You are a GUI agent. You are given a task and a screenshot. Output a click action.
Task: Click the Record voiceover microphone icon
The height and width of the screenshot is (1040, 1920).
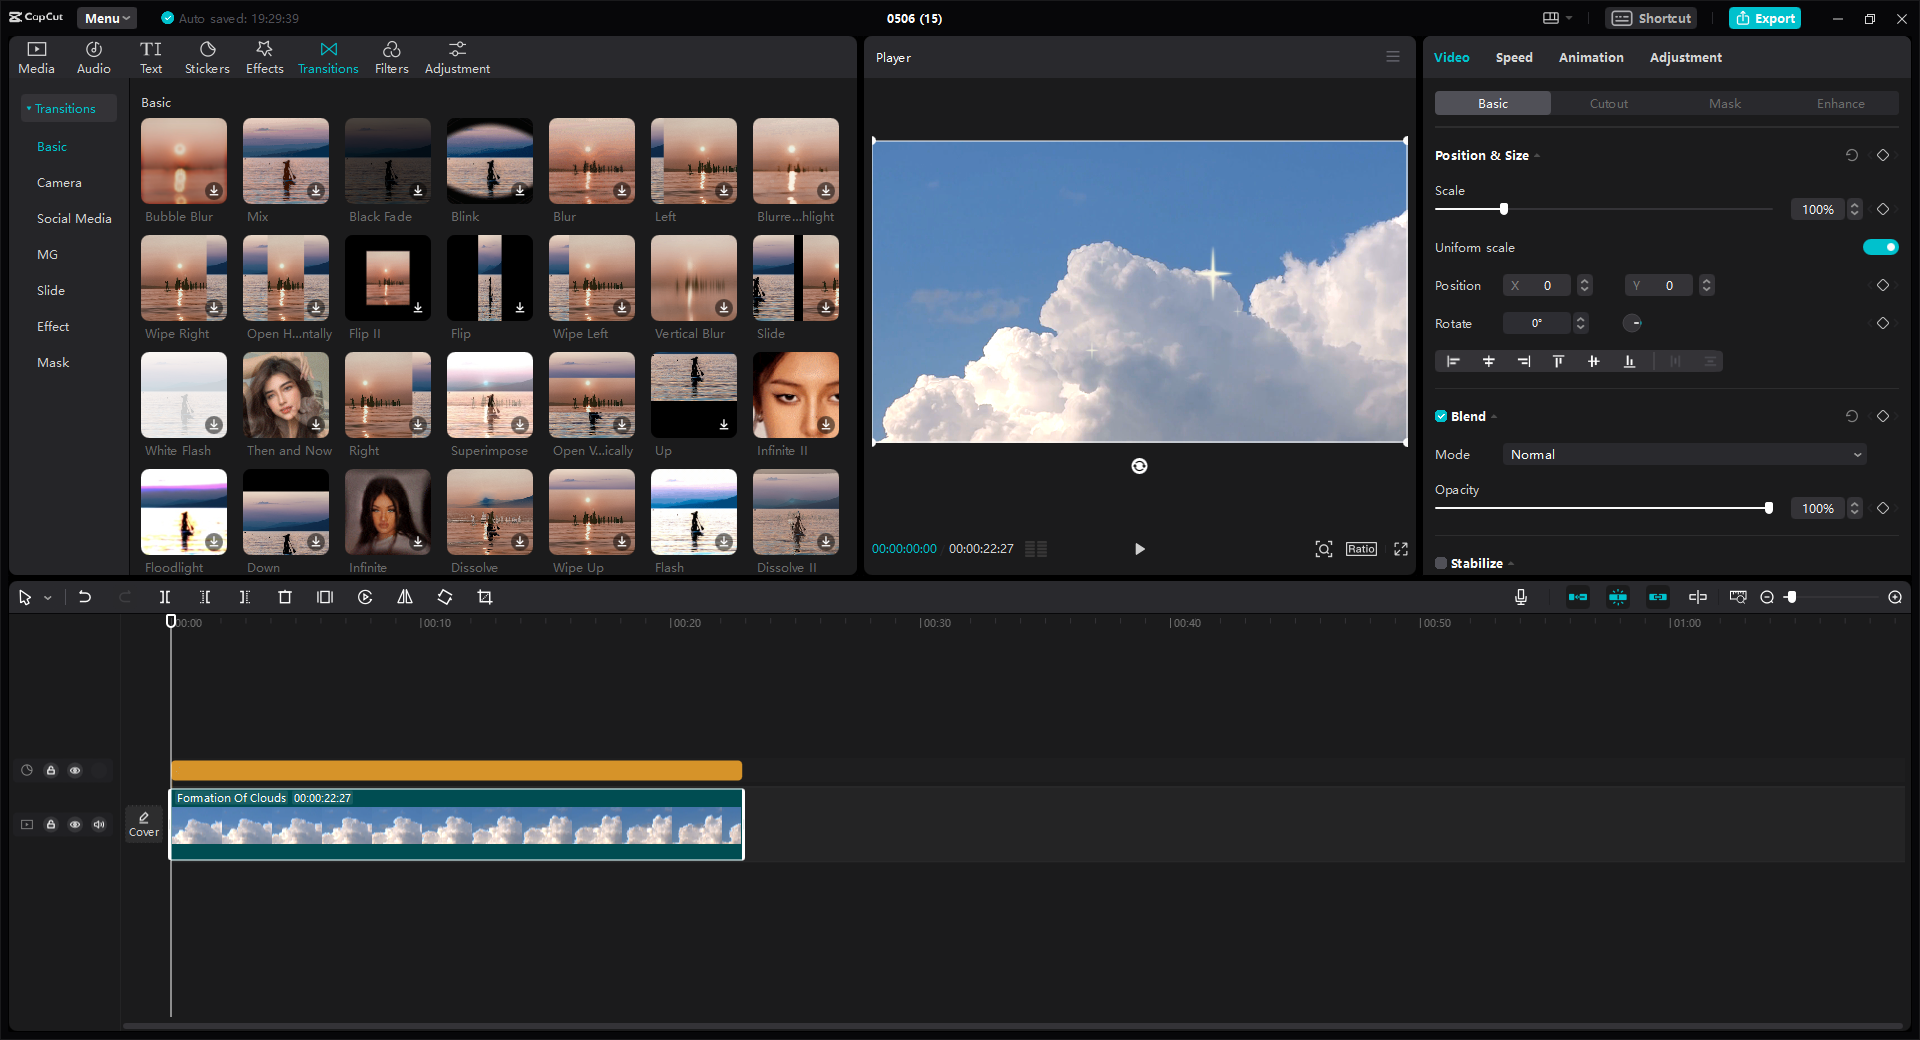click(1520, 597)
